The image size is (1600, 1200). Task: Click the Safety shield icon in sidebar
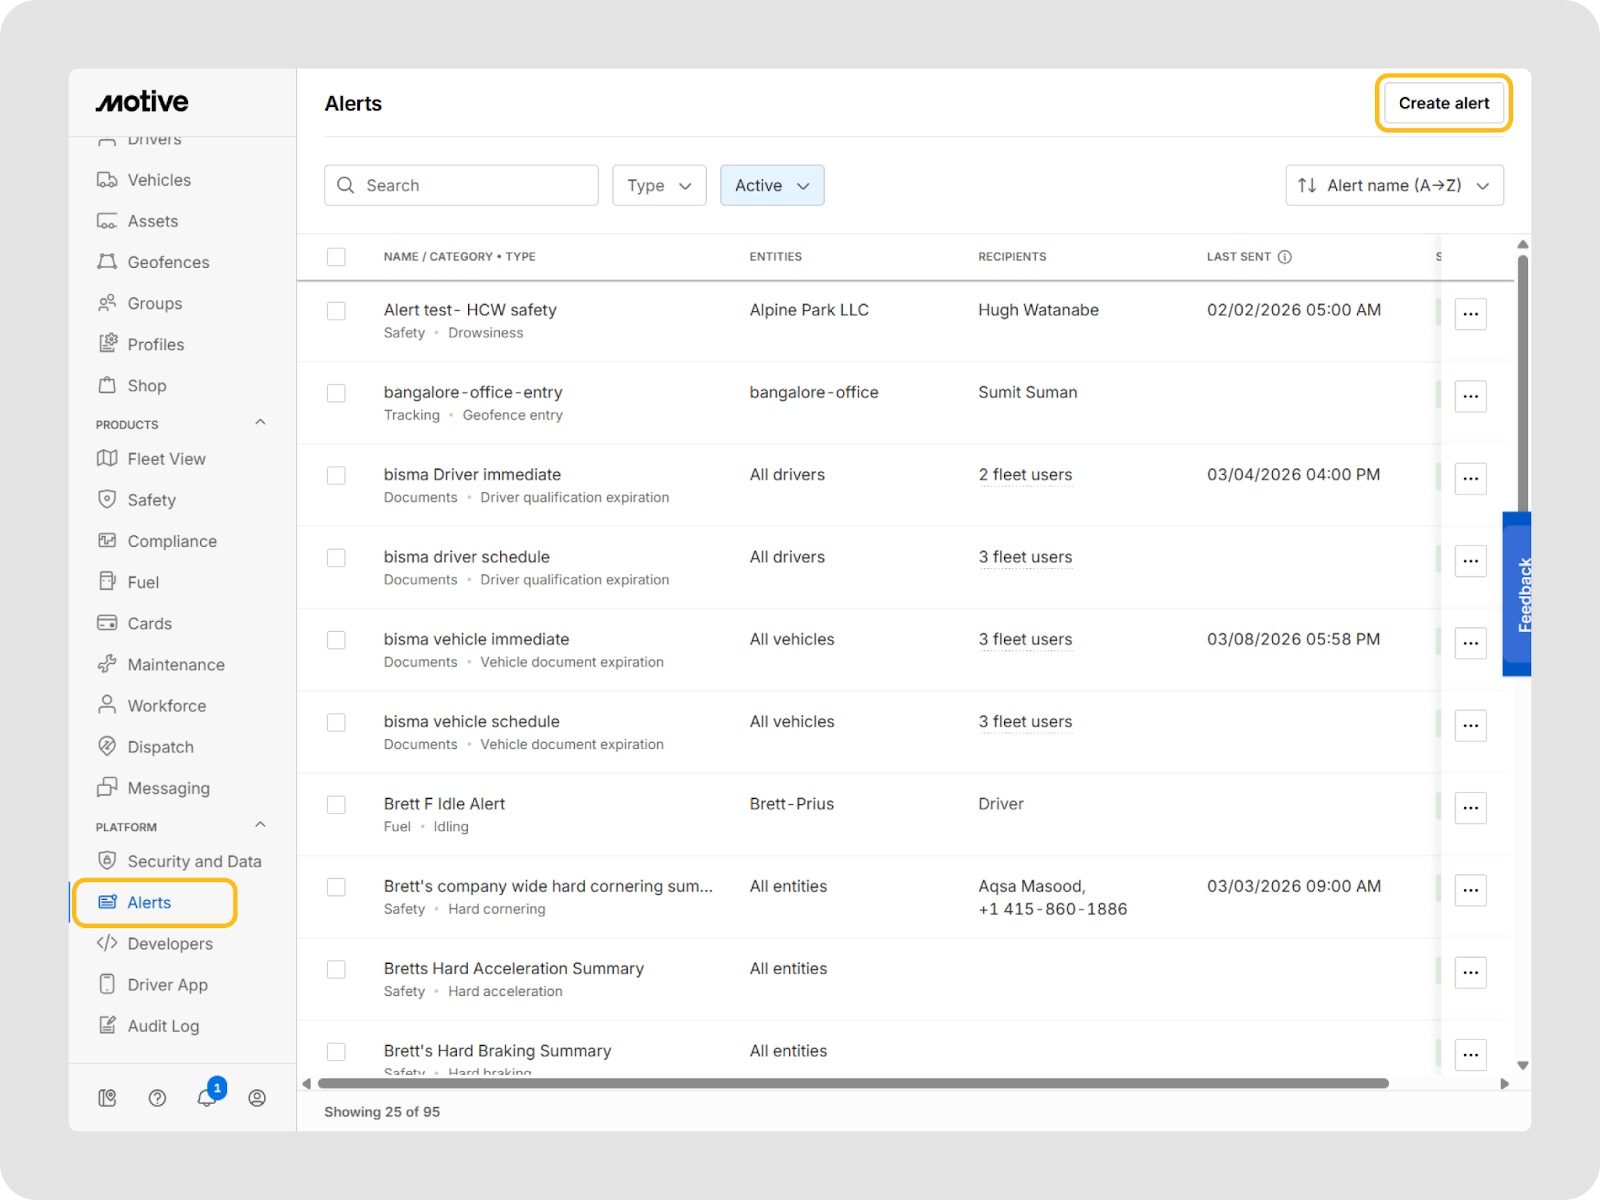pyautogui.click(x=107, y=500)
